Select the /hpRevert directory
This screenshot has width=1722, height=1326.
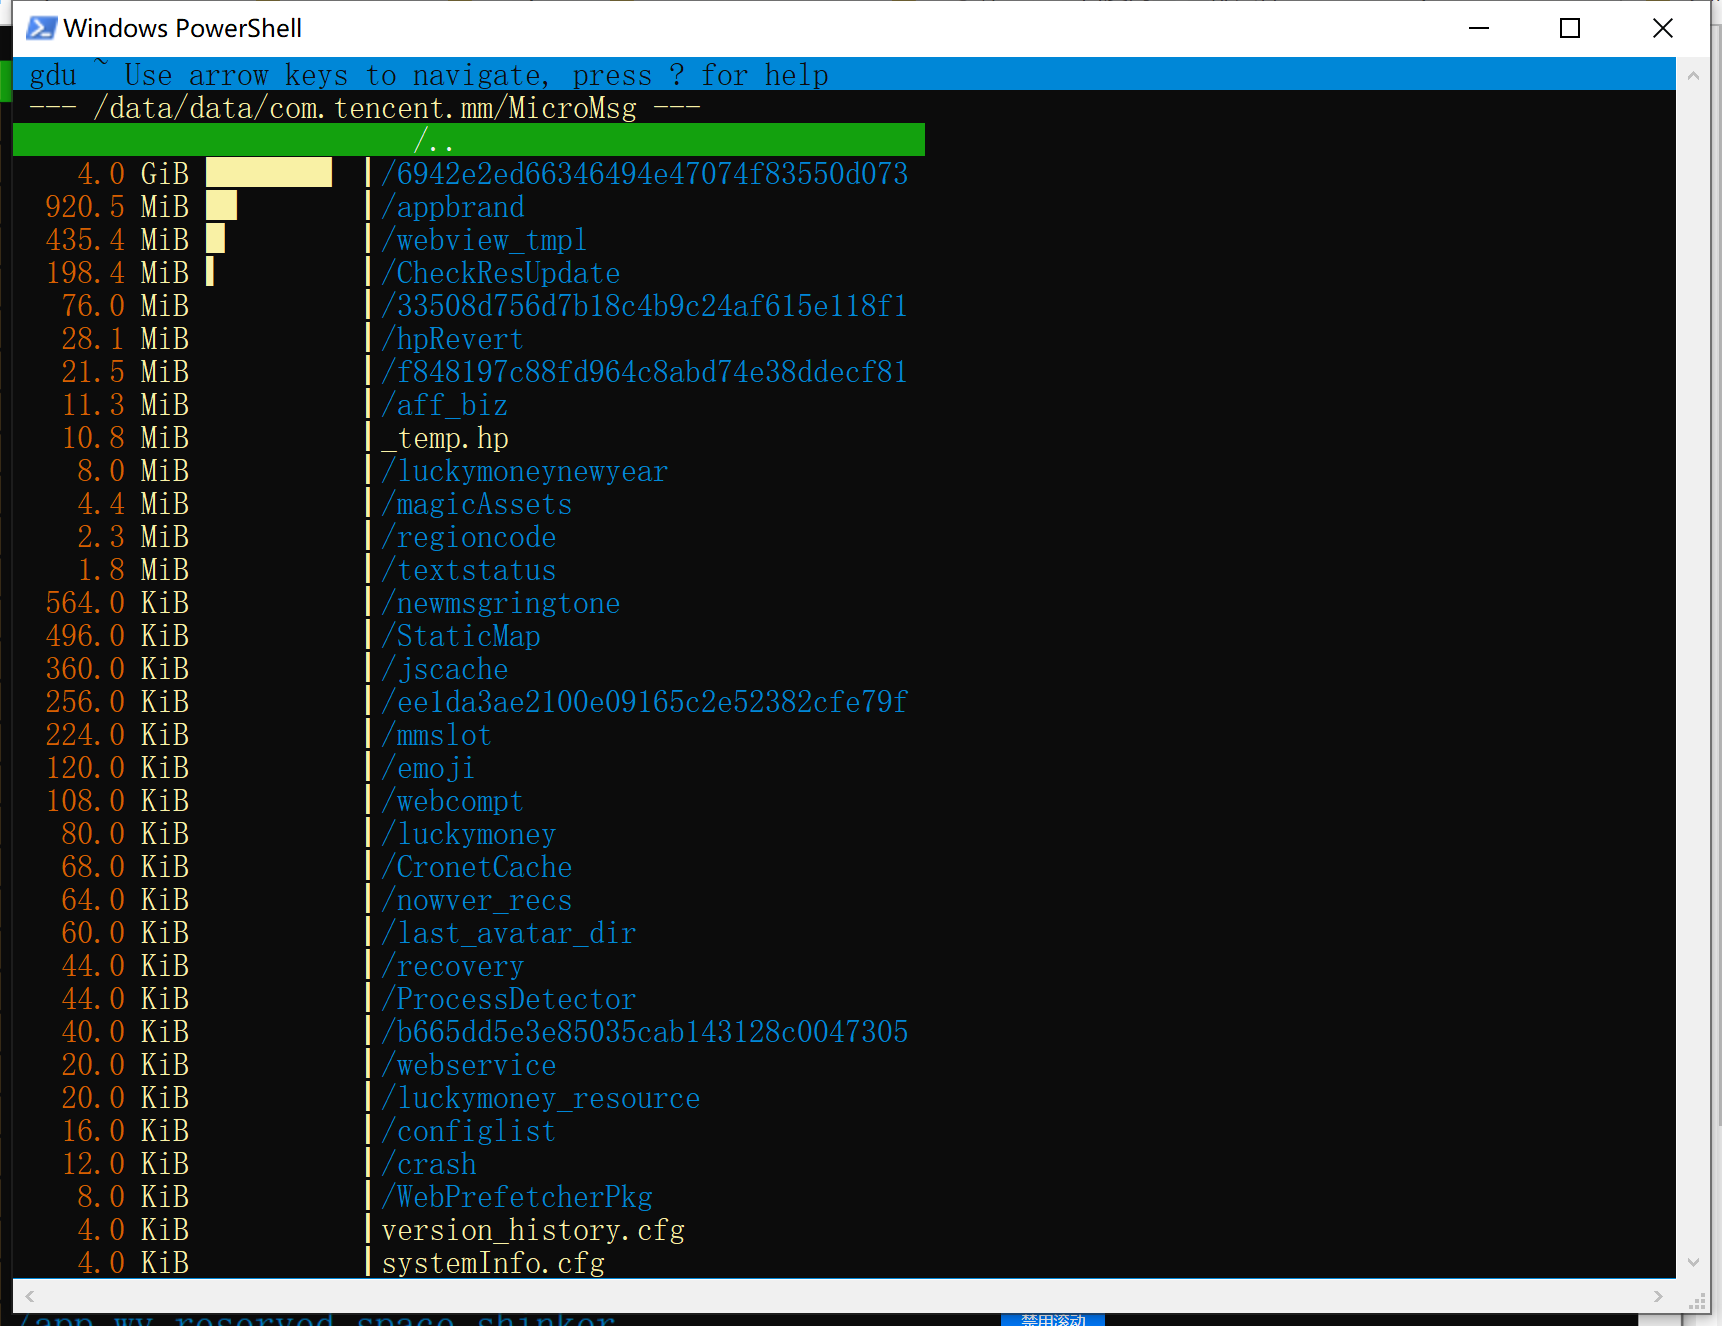tap(453, 338)
